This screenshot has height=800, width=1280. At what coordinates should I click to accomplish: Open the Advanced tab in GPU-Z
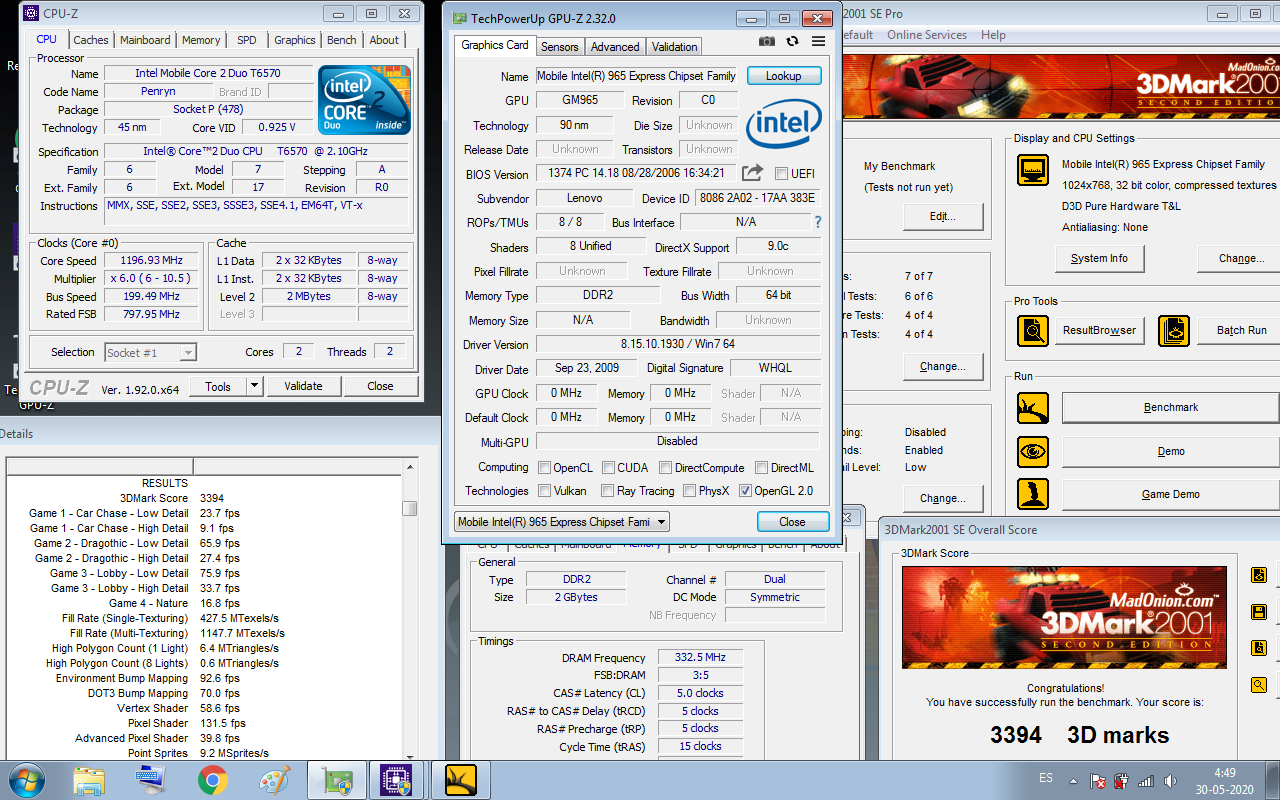[x=615, y=47]
